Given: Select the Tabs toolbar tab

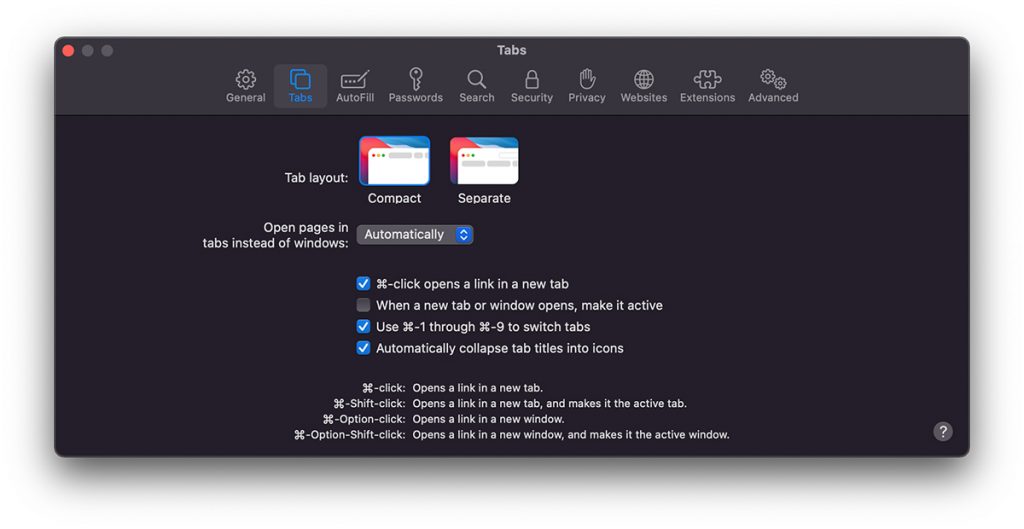Looking at the screenshot, I should tap(300, 86).
